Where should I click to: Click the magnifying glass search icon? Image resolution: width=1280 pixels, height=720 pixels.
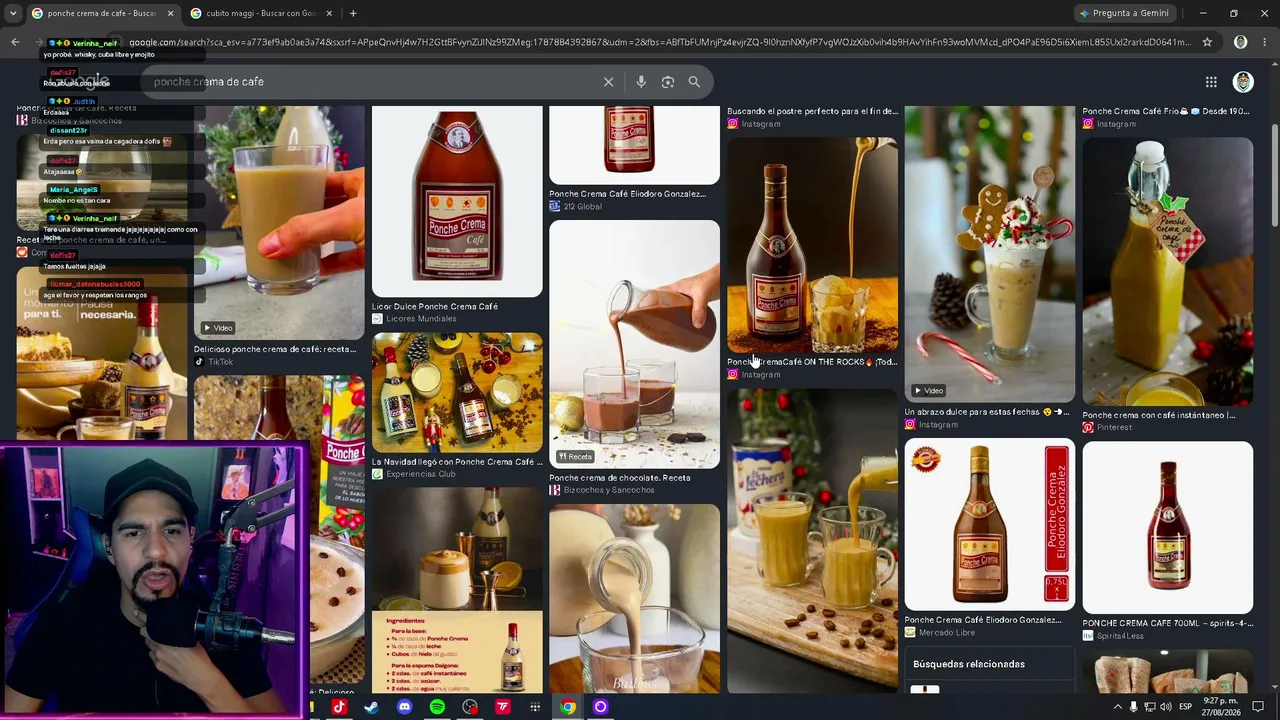coord(694,82)
